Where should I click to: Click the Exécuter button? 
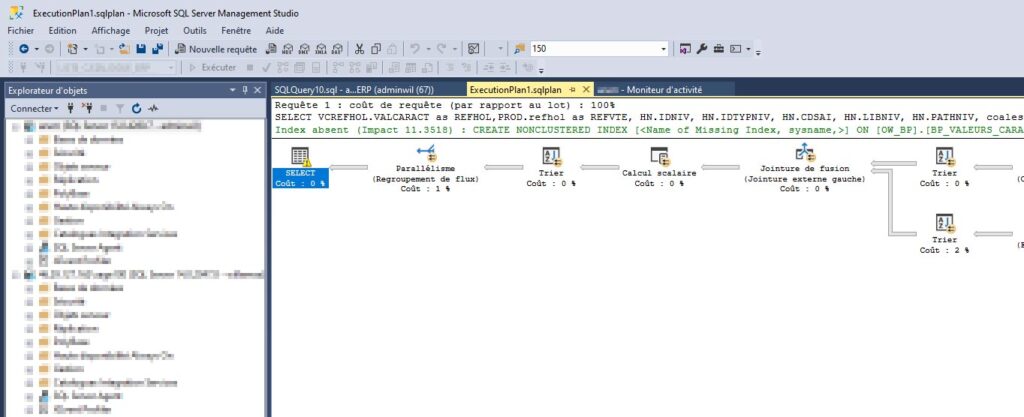pos(212,67)
